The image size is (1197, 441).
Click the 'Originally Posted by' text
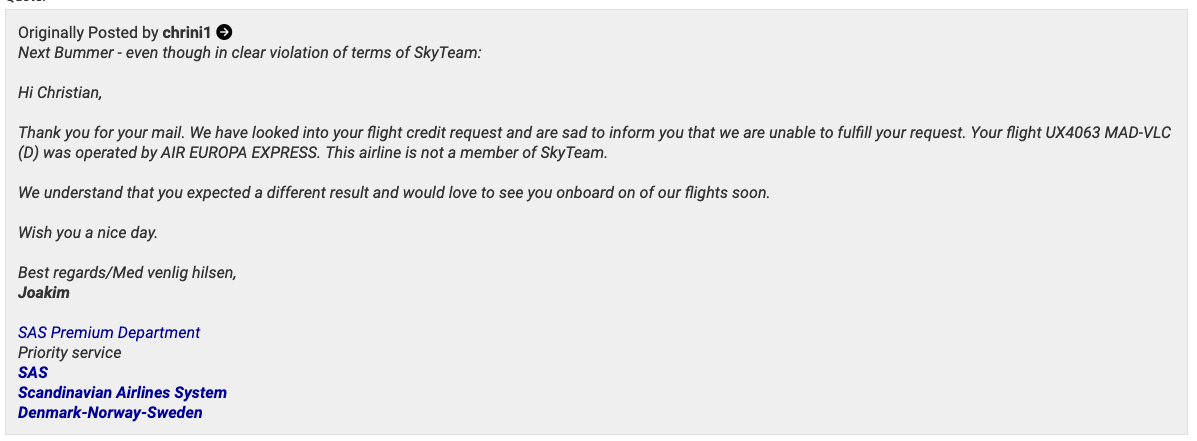[x=88, y=33]
